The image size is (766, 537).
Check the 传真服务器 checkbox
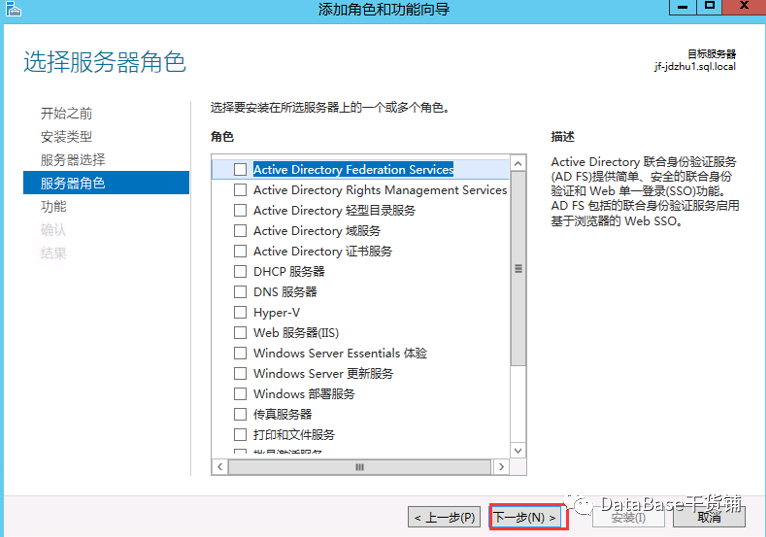click(x=240, y=414)
